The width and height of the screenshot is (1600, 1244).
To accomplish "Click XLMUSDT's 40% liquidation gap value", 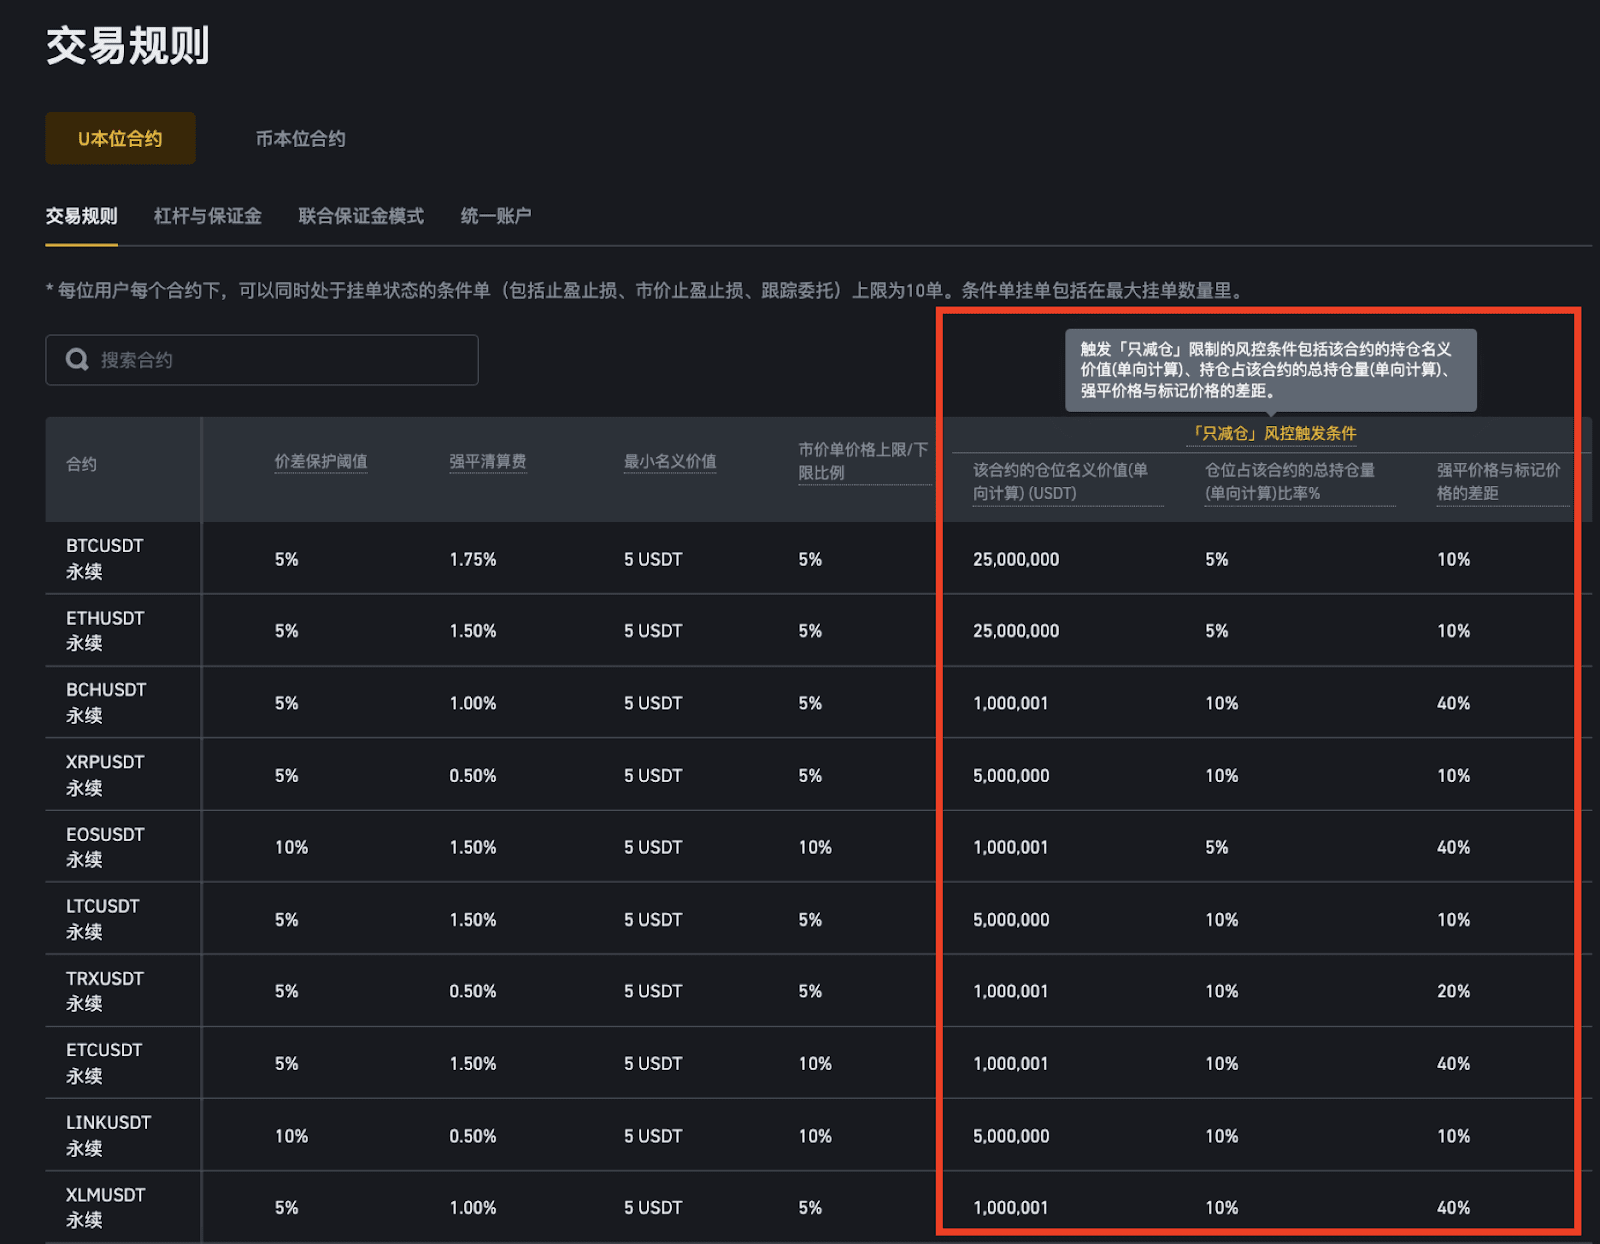I will pos(1453,1208).
